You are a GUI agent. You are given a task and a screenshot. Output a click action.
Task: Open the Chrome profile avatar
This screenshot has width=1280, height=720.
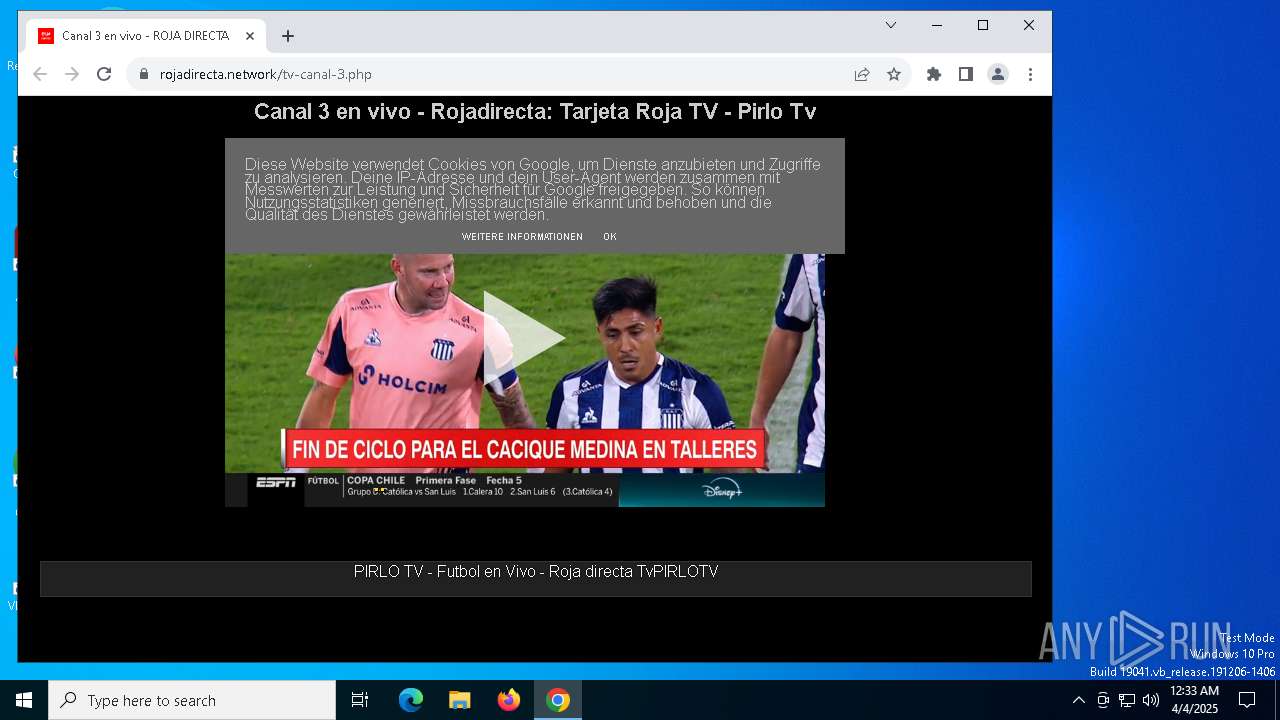point(998,74)
